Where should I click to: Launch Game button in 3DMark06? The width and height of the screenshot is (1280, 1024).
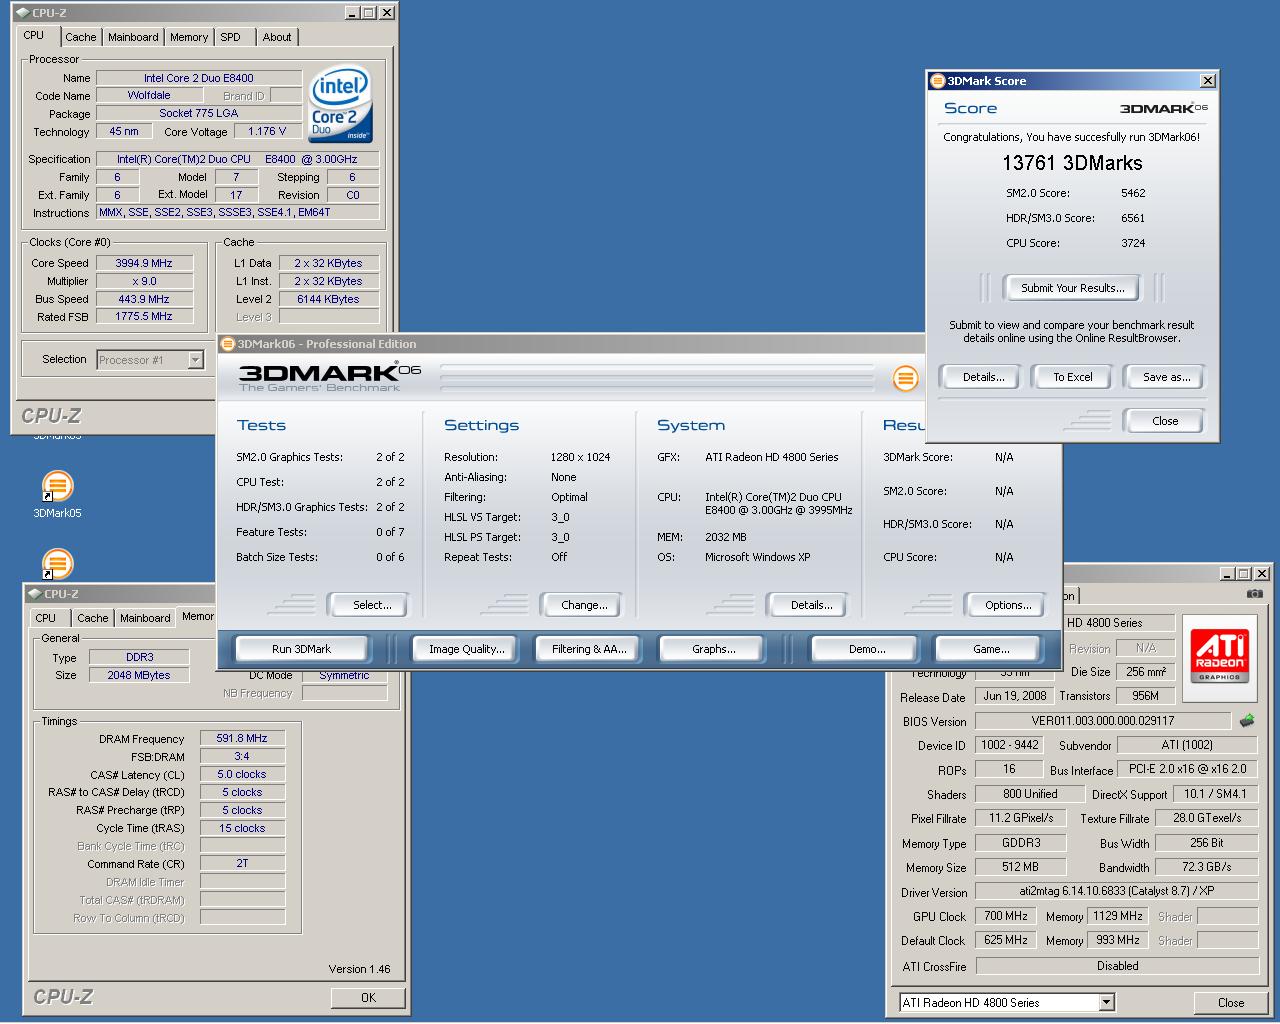(x=991, y=649)
